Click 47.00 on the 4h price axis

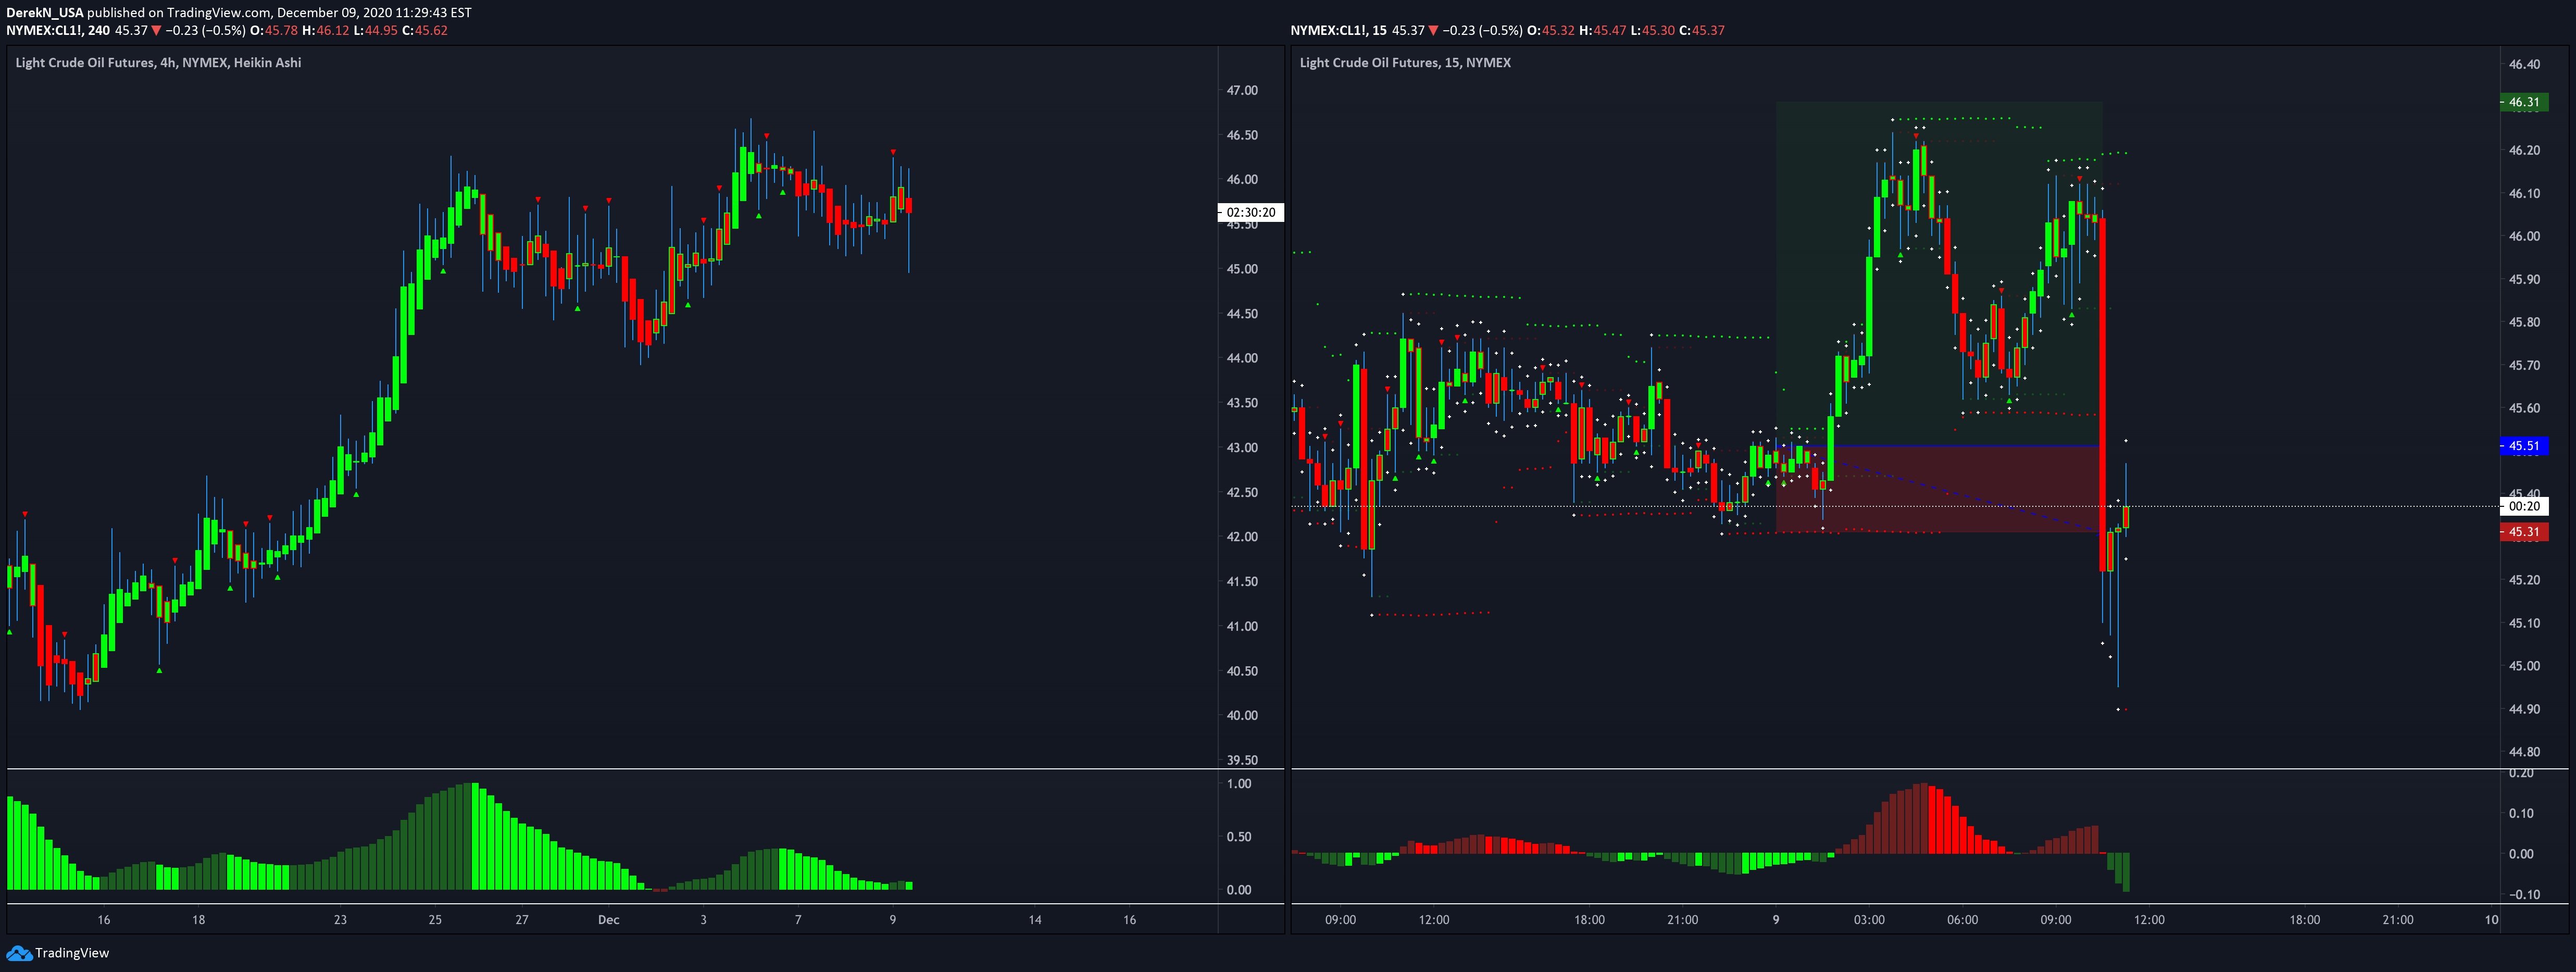pyautogui.click(x=1242, y=90)
